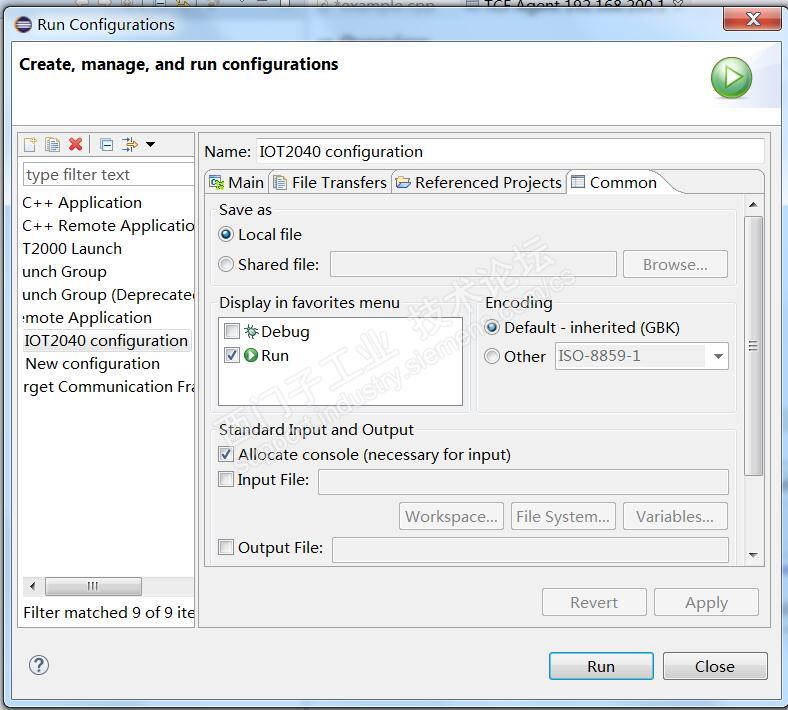Select C++ Remote Application tree item

tap(108, 226)
